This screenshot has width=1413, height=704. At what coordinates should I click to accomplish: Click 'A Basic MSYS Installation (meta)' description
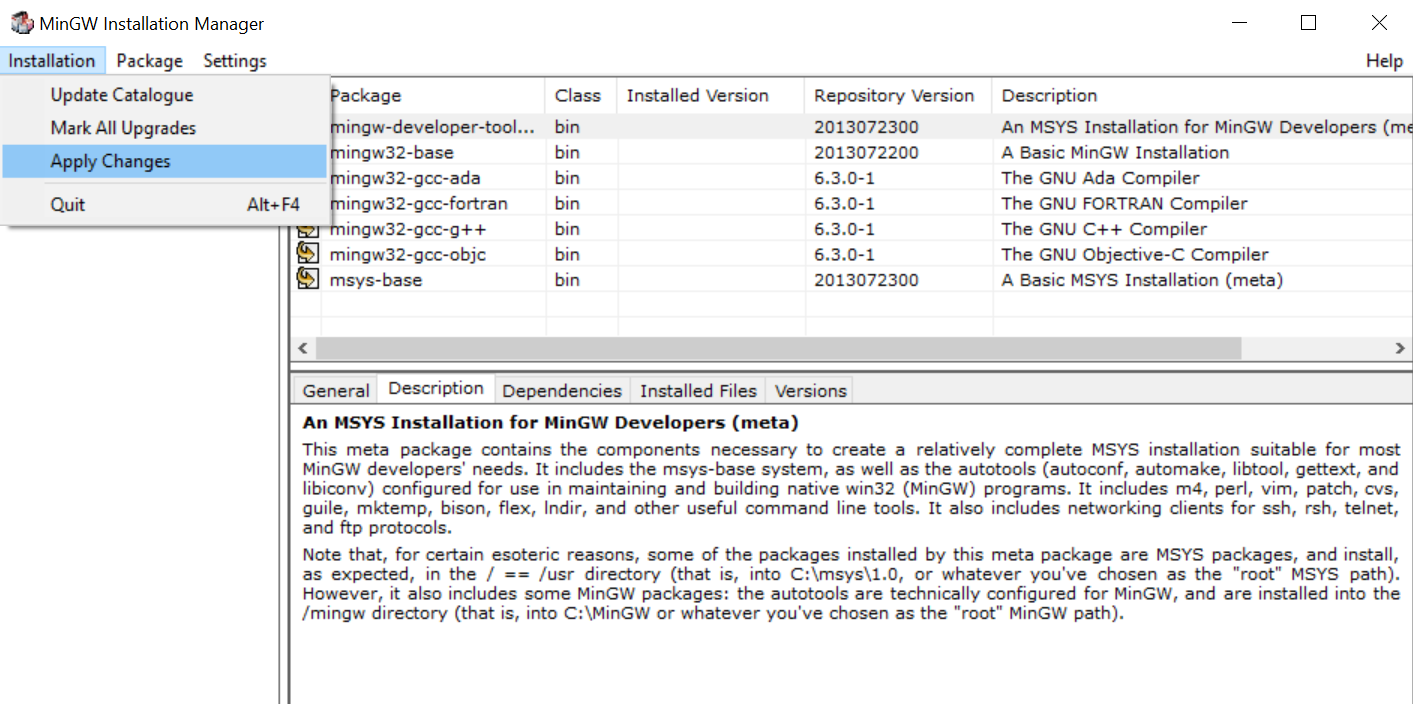(1142, 279)
